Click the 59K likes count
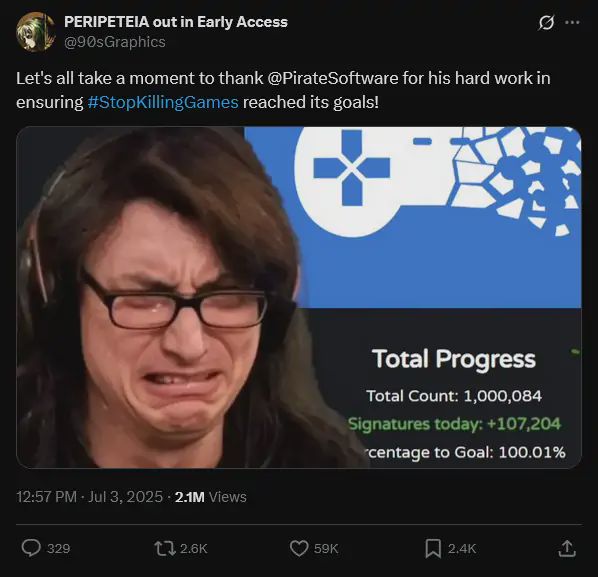This screenshot has width=598, height=577. pyautogui.click(x=326, y=548)
